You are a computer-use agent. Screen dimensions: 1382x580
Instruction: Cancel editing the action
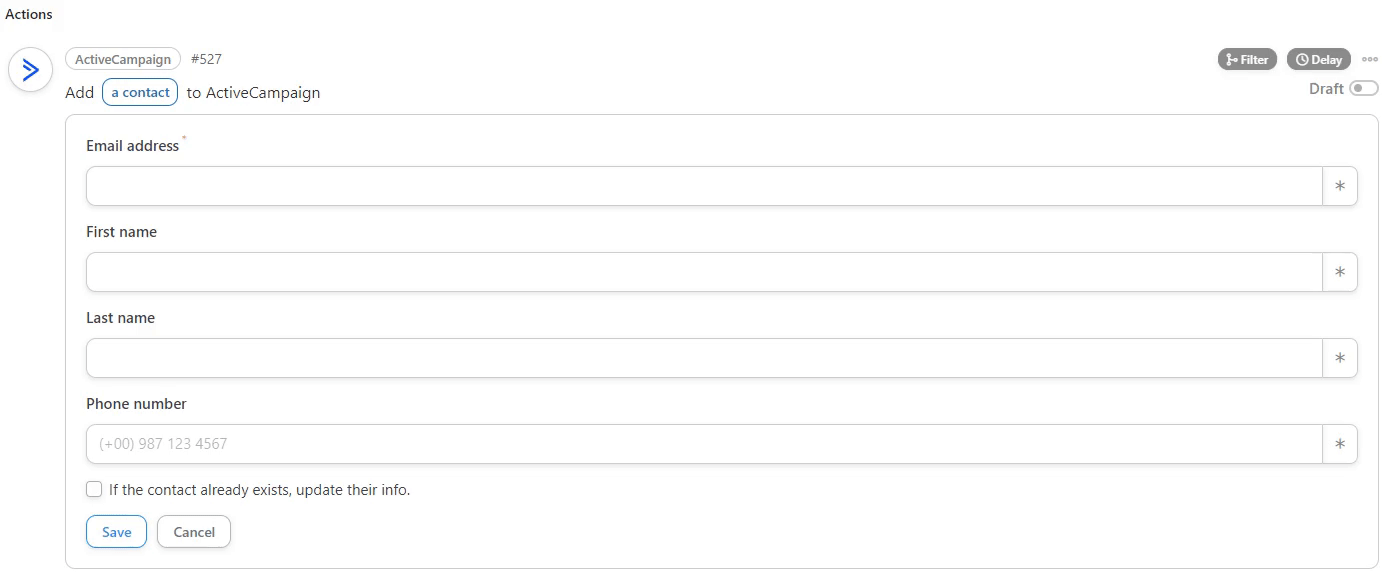coord(194,532)
